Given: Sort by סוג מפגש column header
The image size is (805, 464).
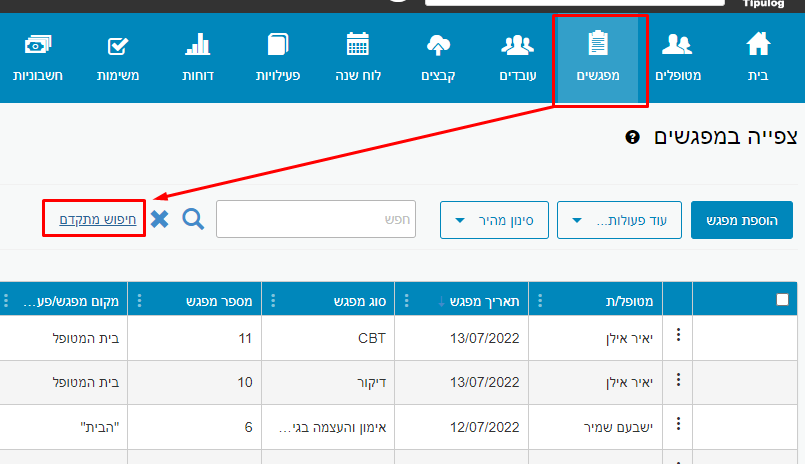Looking at the screenshot, I should click(x=360, y=301).
